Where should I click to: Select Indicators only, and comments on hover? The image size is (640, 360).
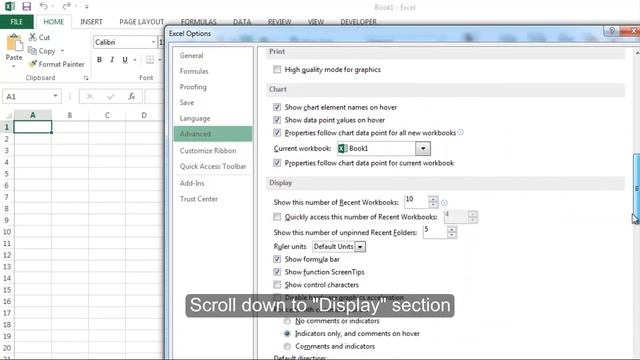point(287,334)
